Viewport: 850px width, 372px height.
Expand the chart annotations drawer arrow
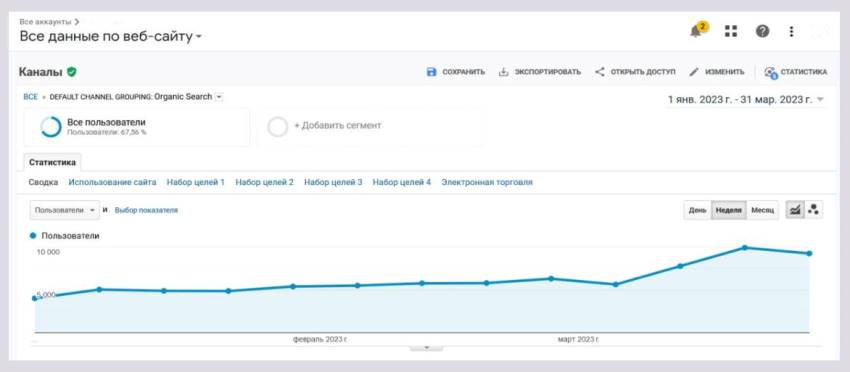[x=426, y=347]
